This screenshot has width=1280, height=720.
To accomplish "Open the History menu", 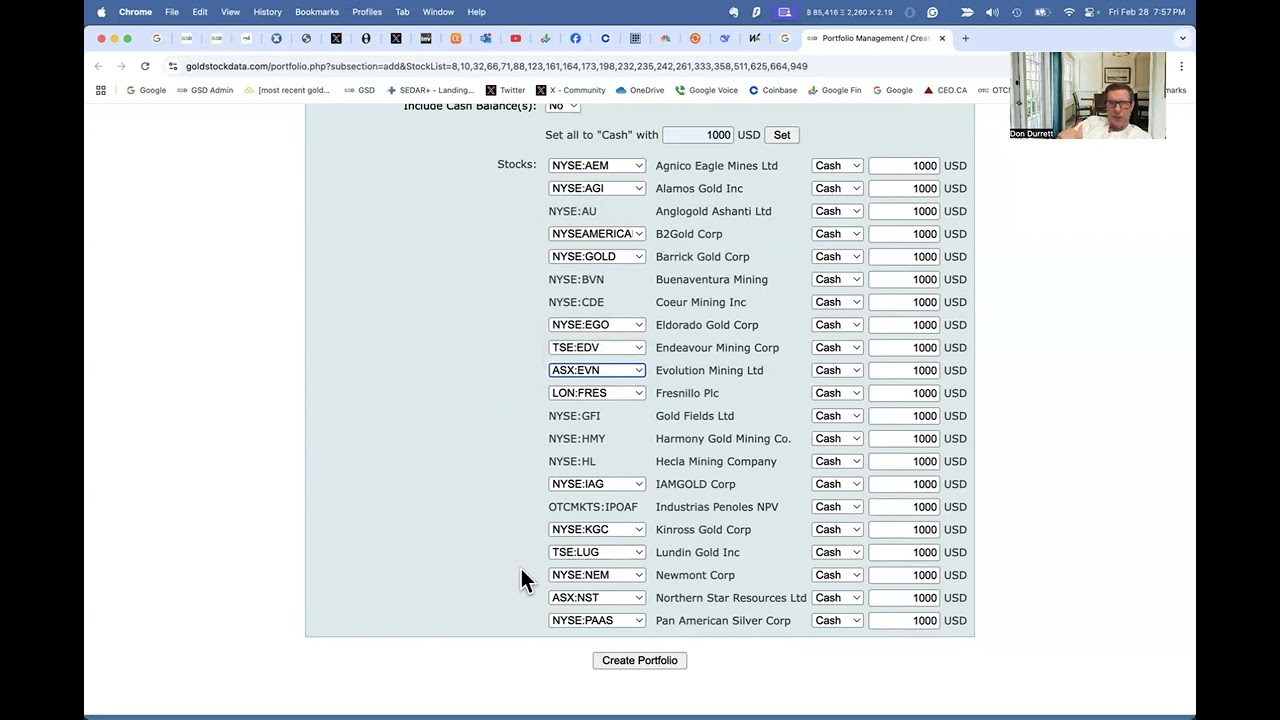I will pos(267,12).
